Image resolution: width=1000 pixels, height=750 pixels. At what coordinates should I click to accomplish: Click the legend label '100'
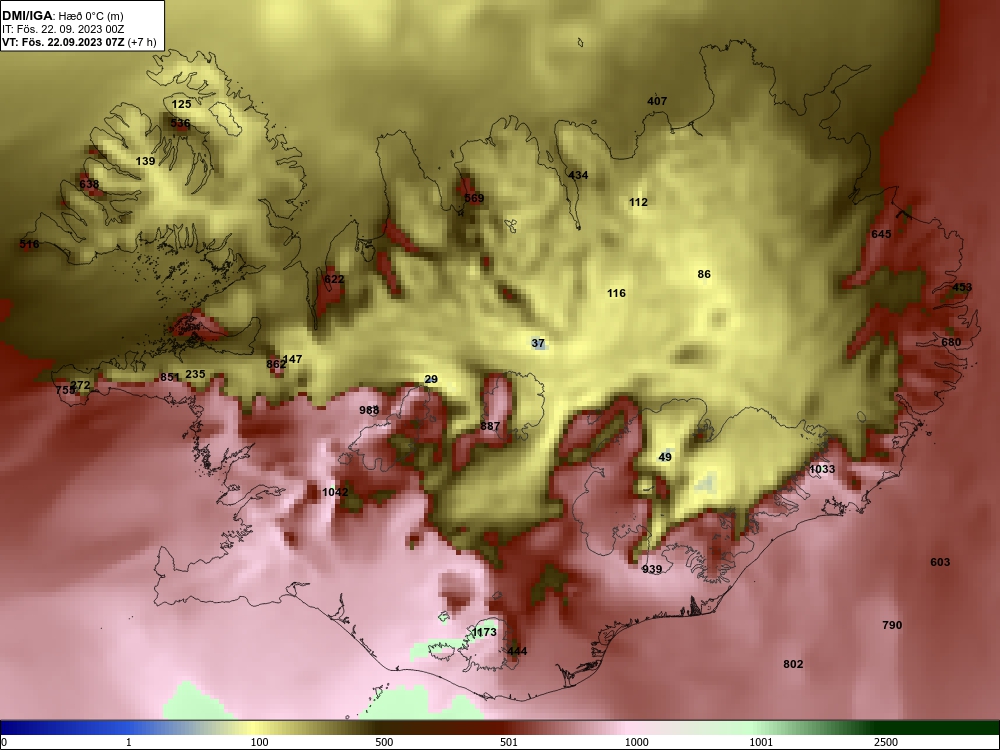click(x=260, y=742)
